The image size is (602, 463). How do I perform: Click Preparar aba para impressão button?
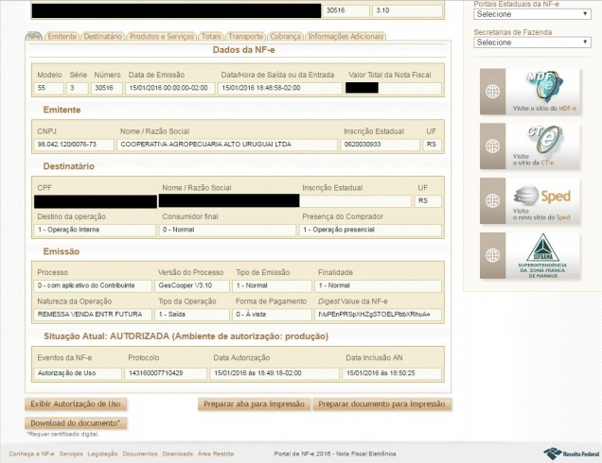[x=254, y=404]
